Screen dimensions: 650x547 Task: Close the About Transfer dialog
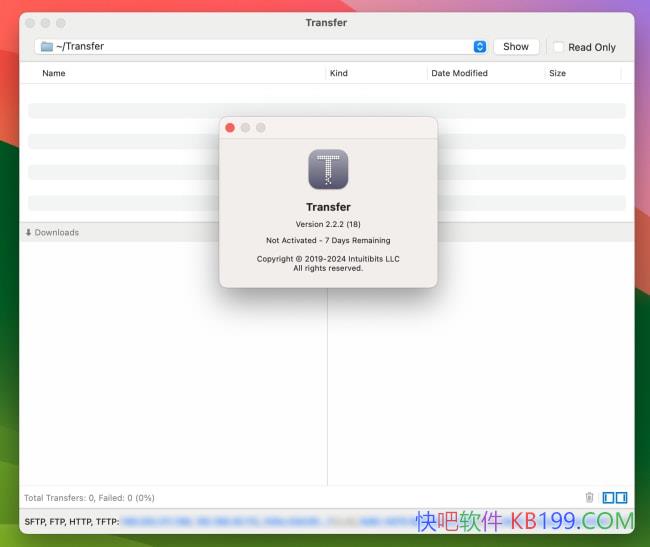[x=230, y=127]
